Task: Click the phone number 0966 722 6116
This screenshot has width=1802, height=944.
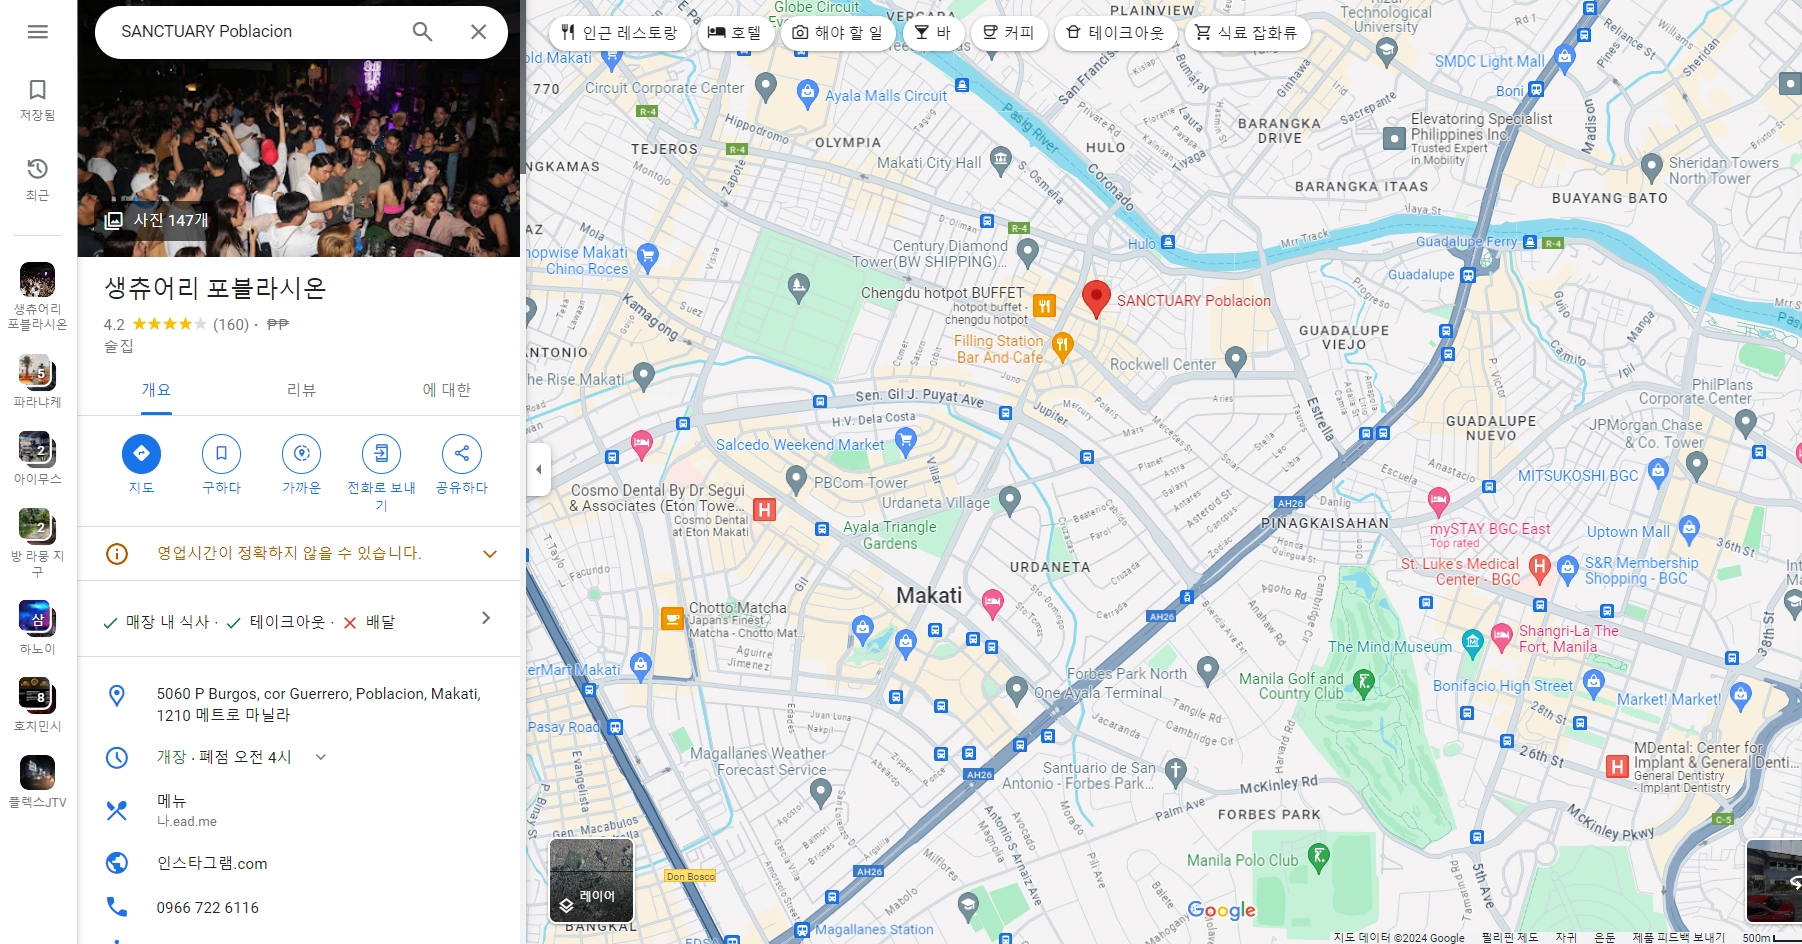Action: [x=208, y=907]
